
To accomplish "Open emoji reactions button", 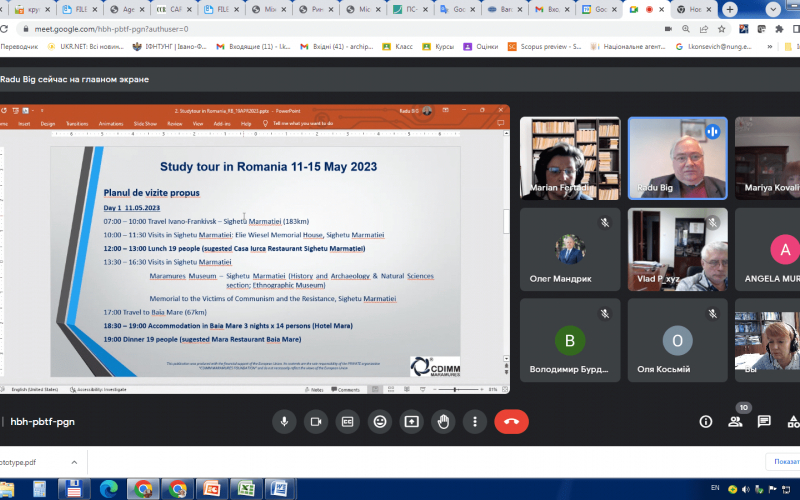I will coord(380,421).
